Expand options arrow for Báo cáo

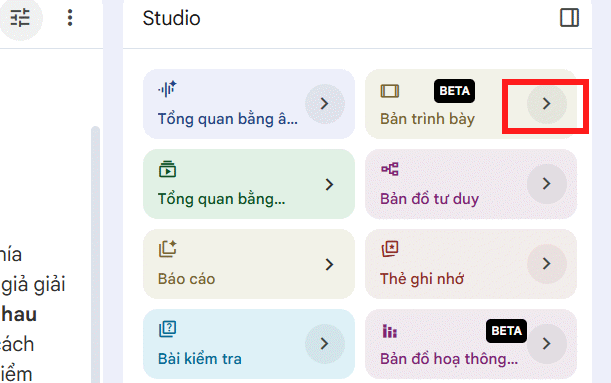pos(329,265)
